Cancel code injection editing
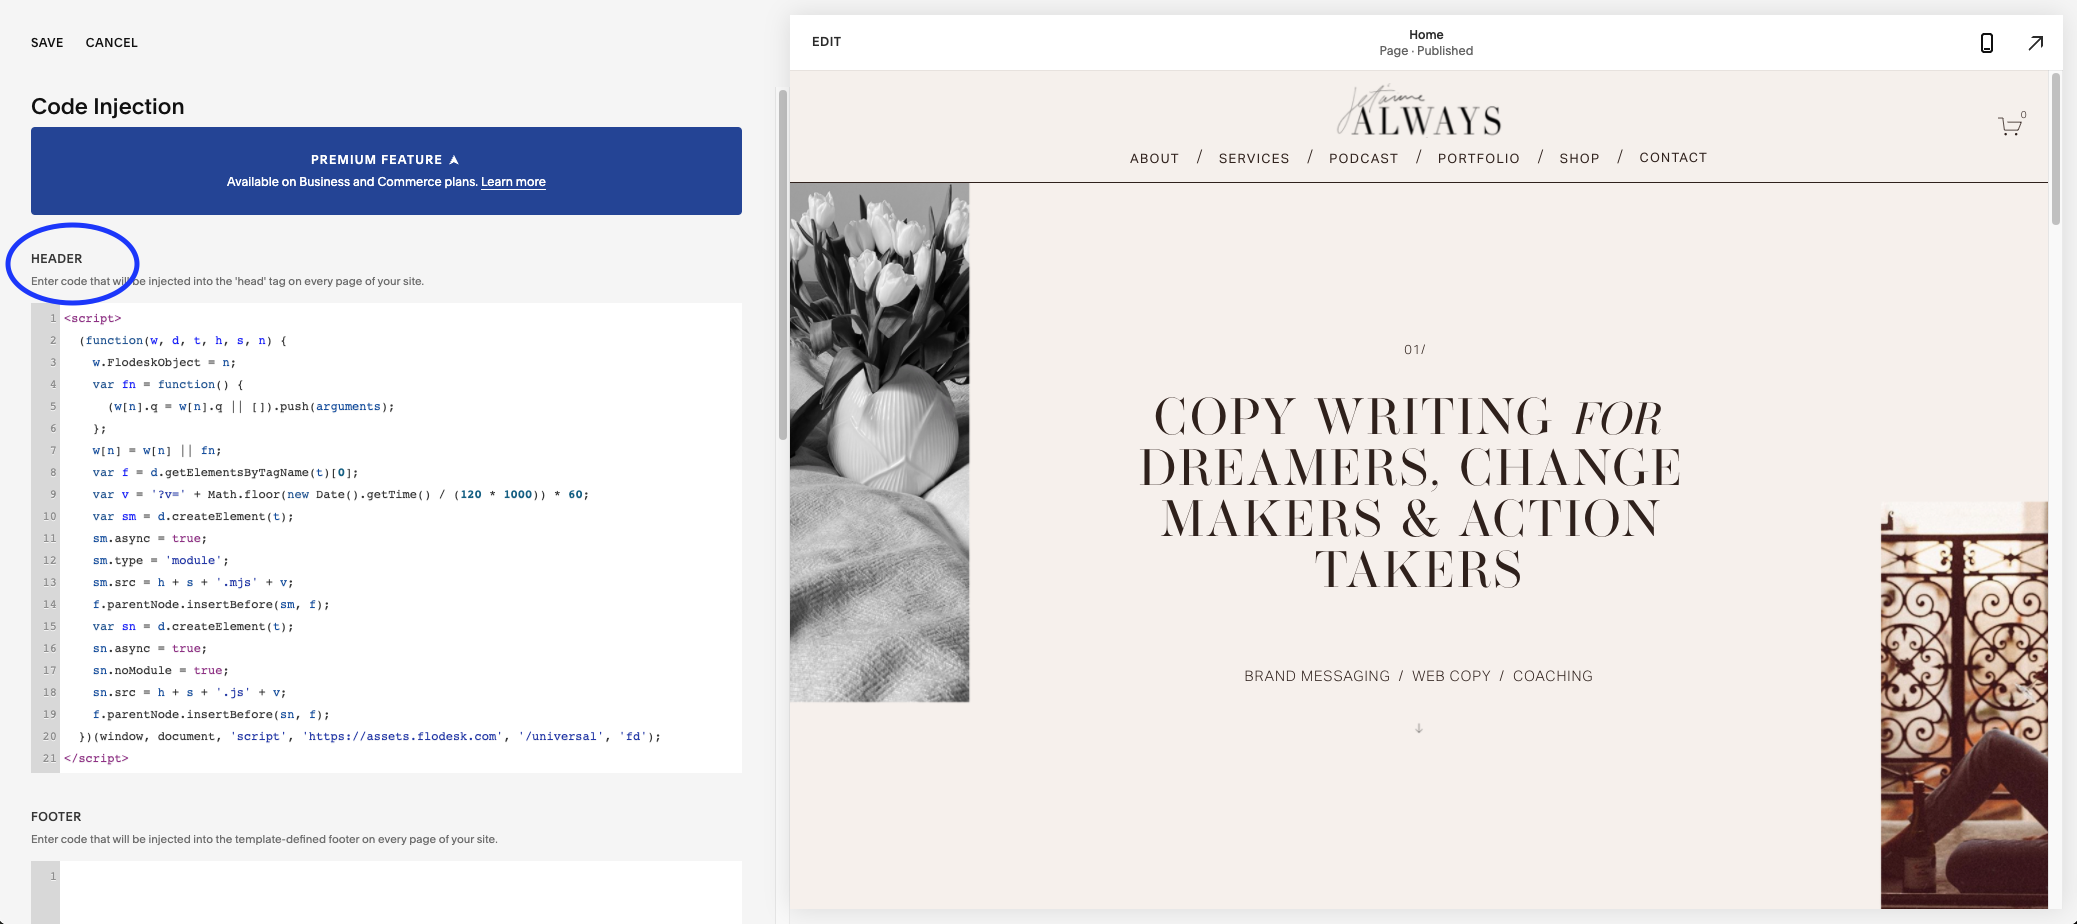This screenshot has height=924, width=2077. [x=112, y=43]
